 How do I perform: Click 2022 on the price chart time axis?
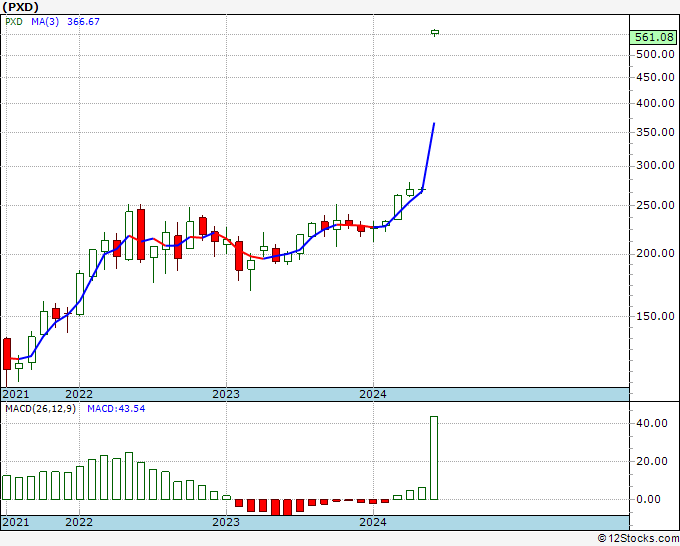click(x=79, y=394)
